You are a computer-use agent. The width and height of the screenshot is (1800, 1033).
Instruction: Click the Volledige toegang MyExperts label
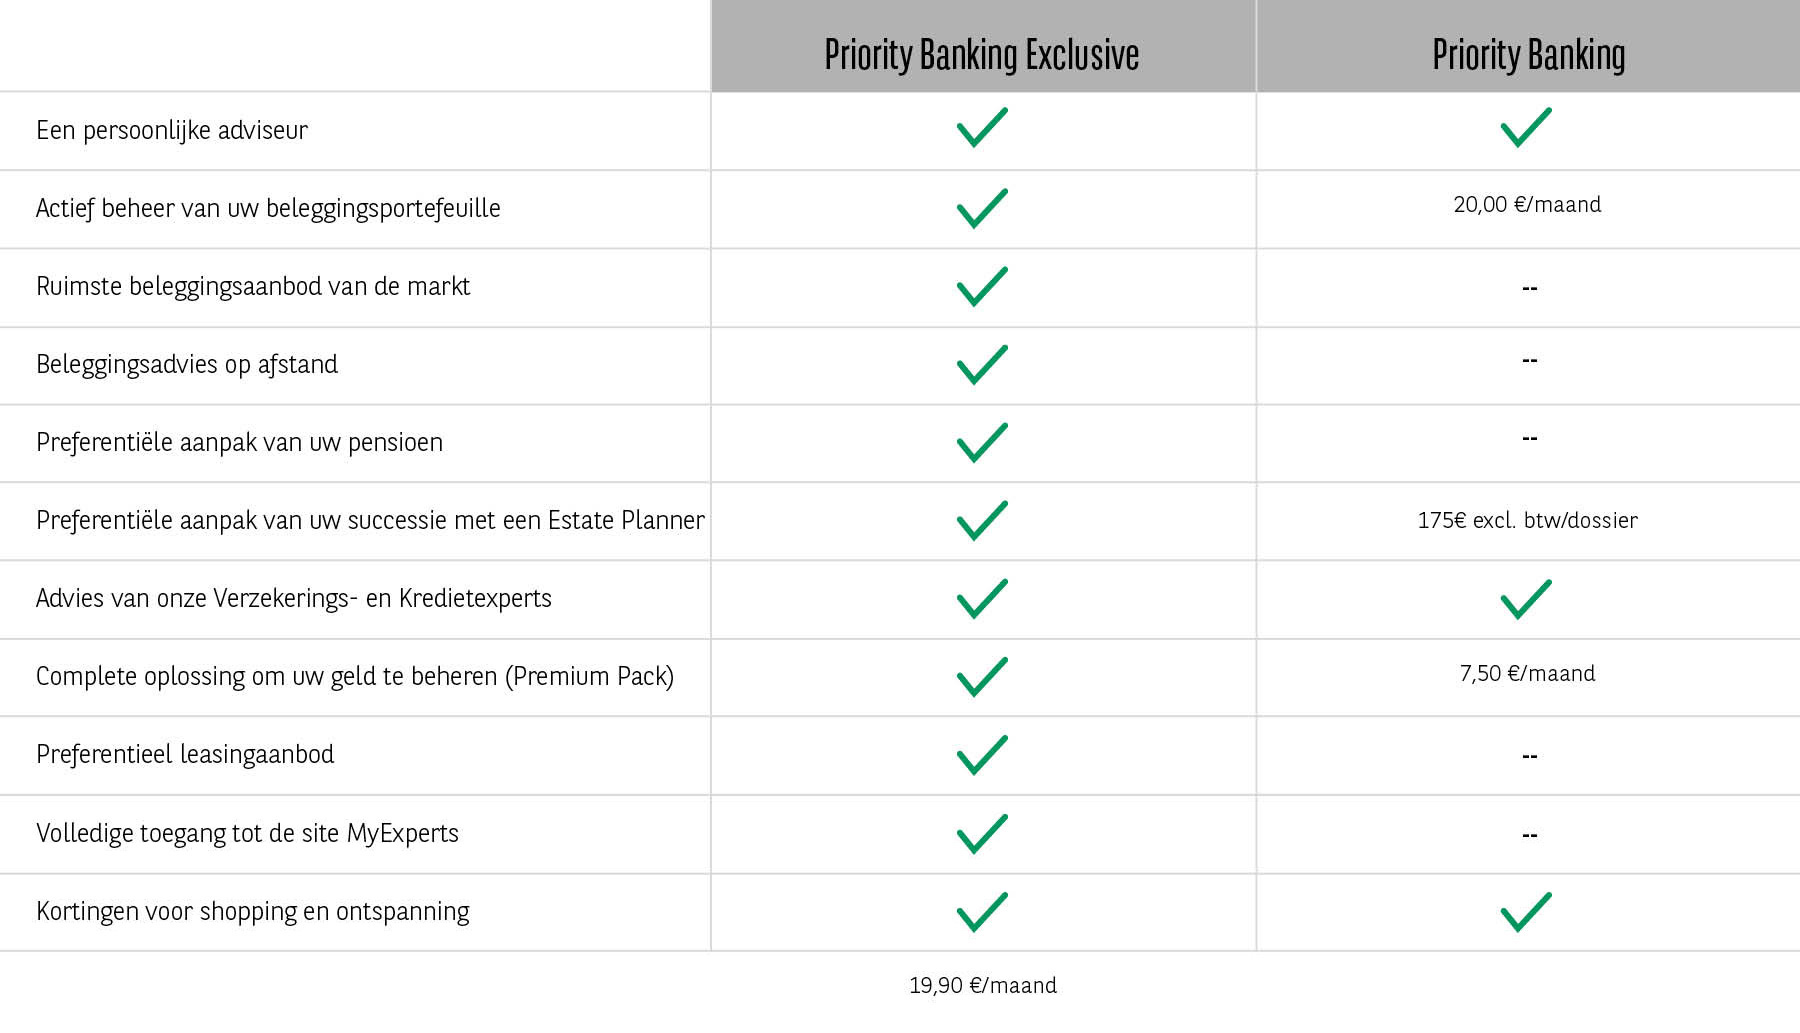click(x=247, y=834)
